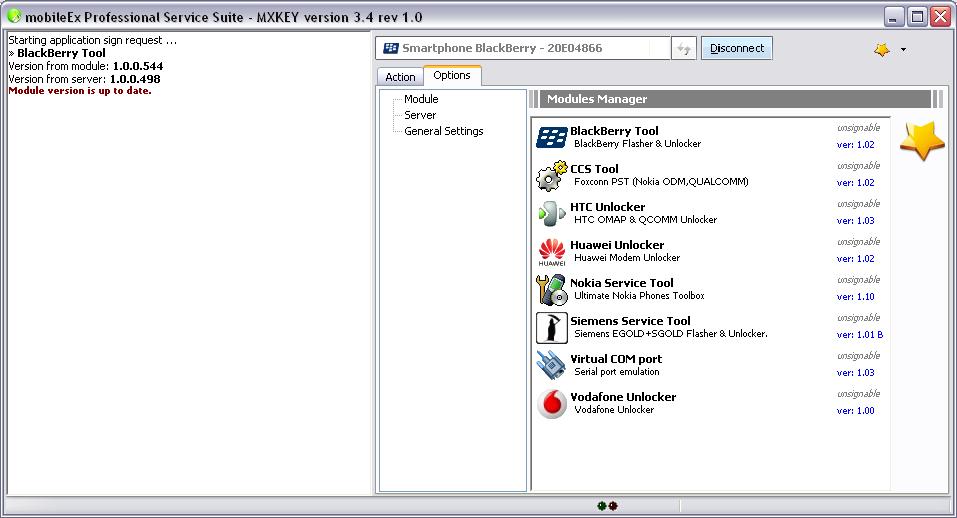The image size is (957, 518).
Task: Select Module in the options tree
Action: click(x=421, y=99)
